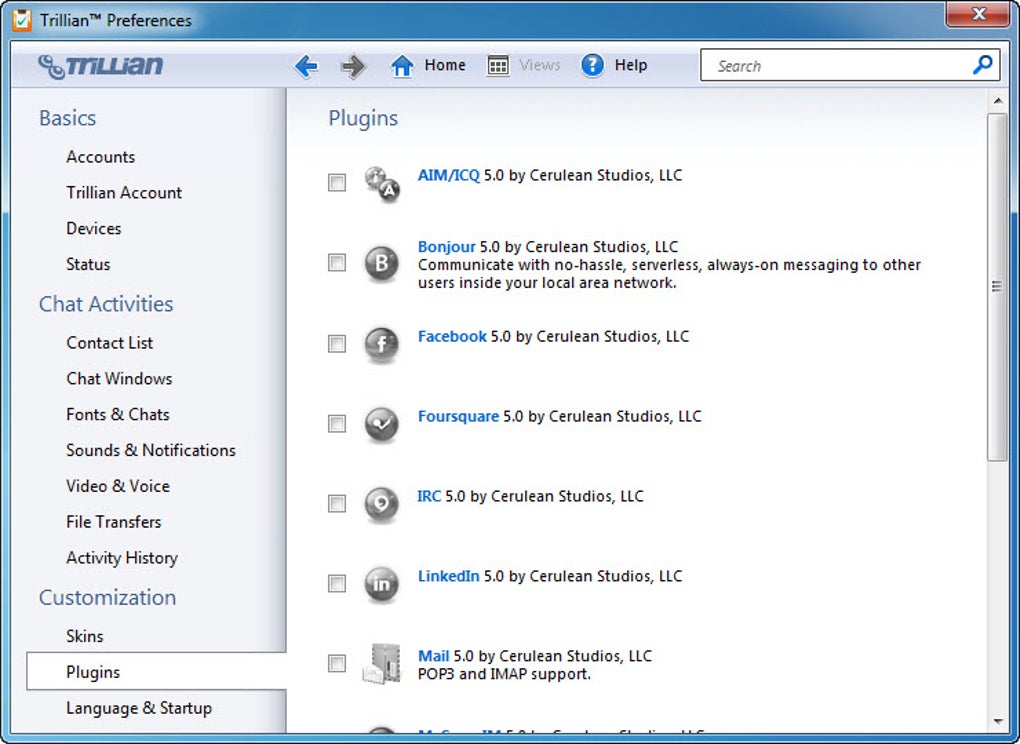Close the Trillian Preferences window
This screenshot has height=744, width=1020.
pyautogui.click(x=978, y=15)
